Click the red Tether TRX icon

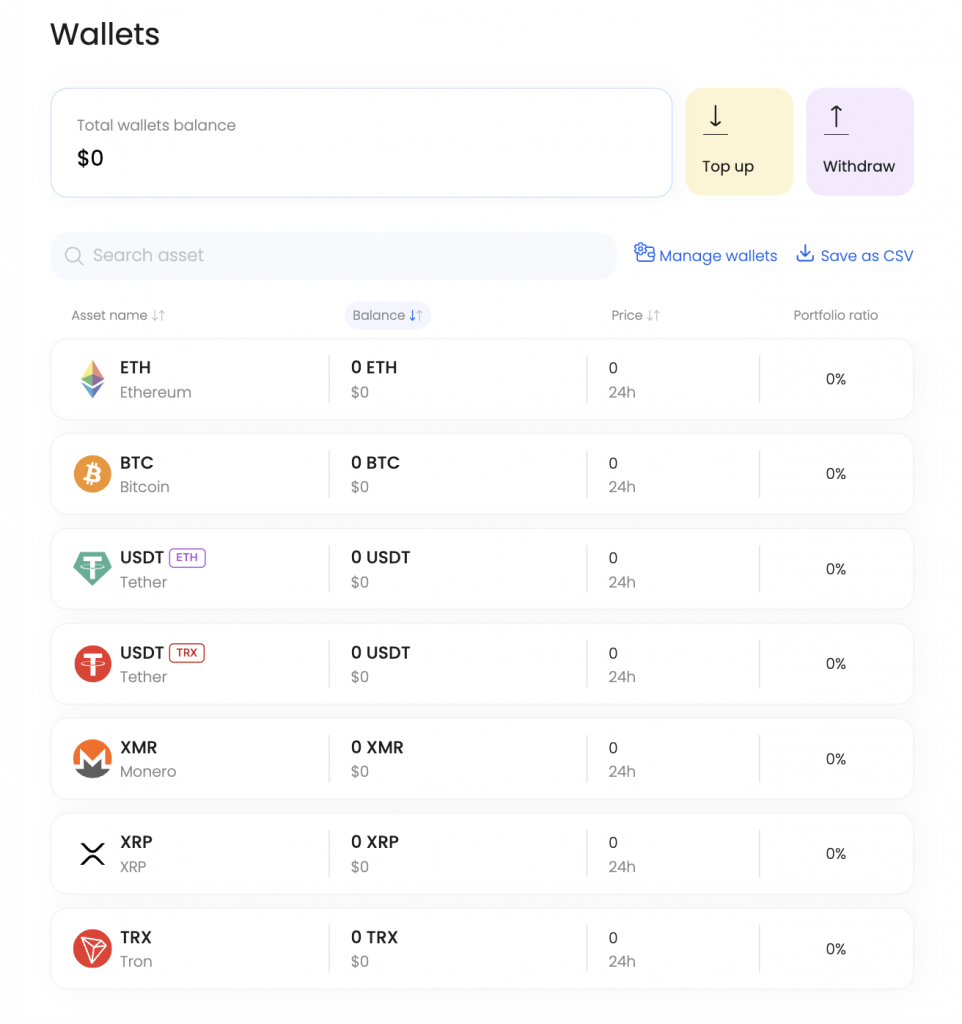92,663
